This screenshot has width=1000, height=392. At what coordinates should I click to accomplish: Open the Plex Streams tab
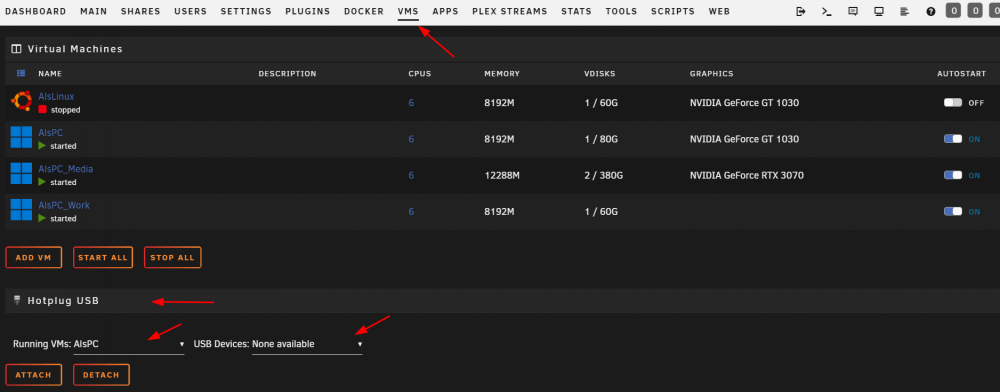[510, 11]
